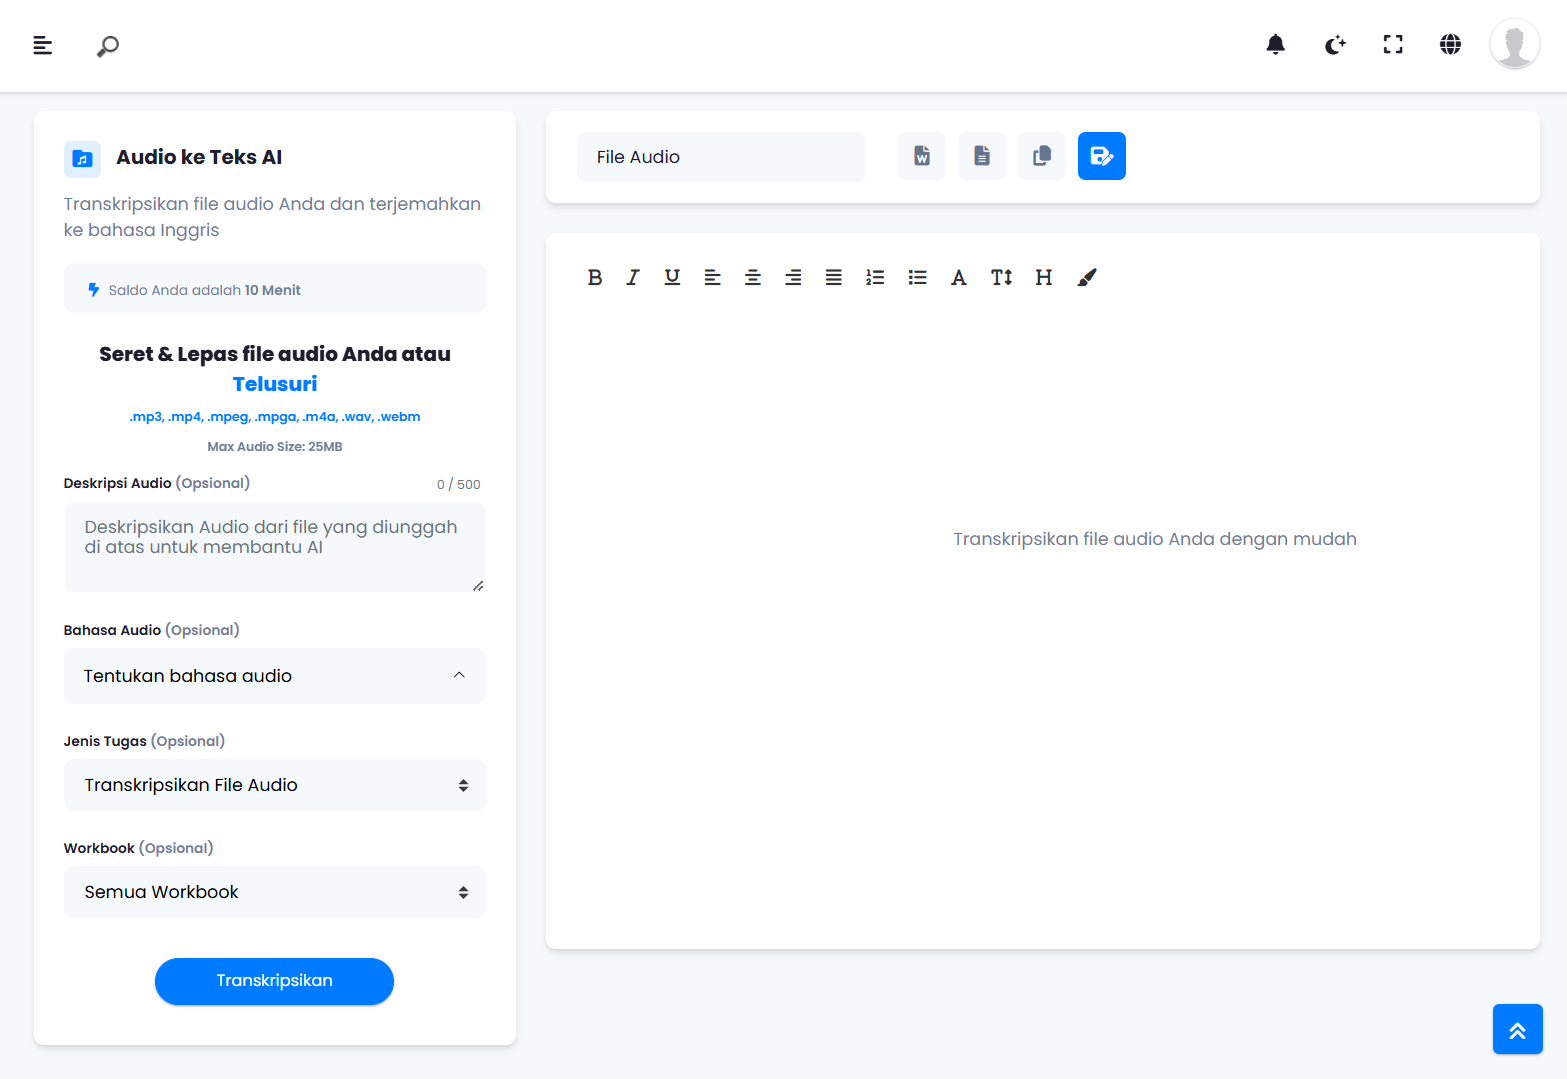Save the transcript document
This screenshot has width=1567, height=1079.
point(1102,156)
